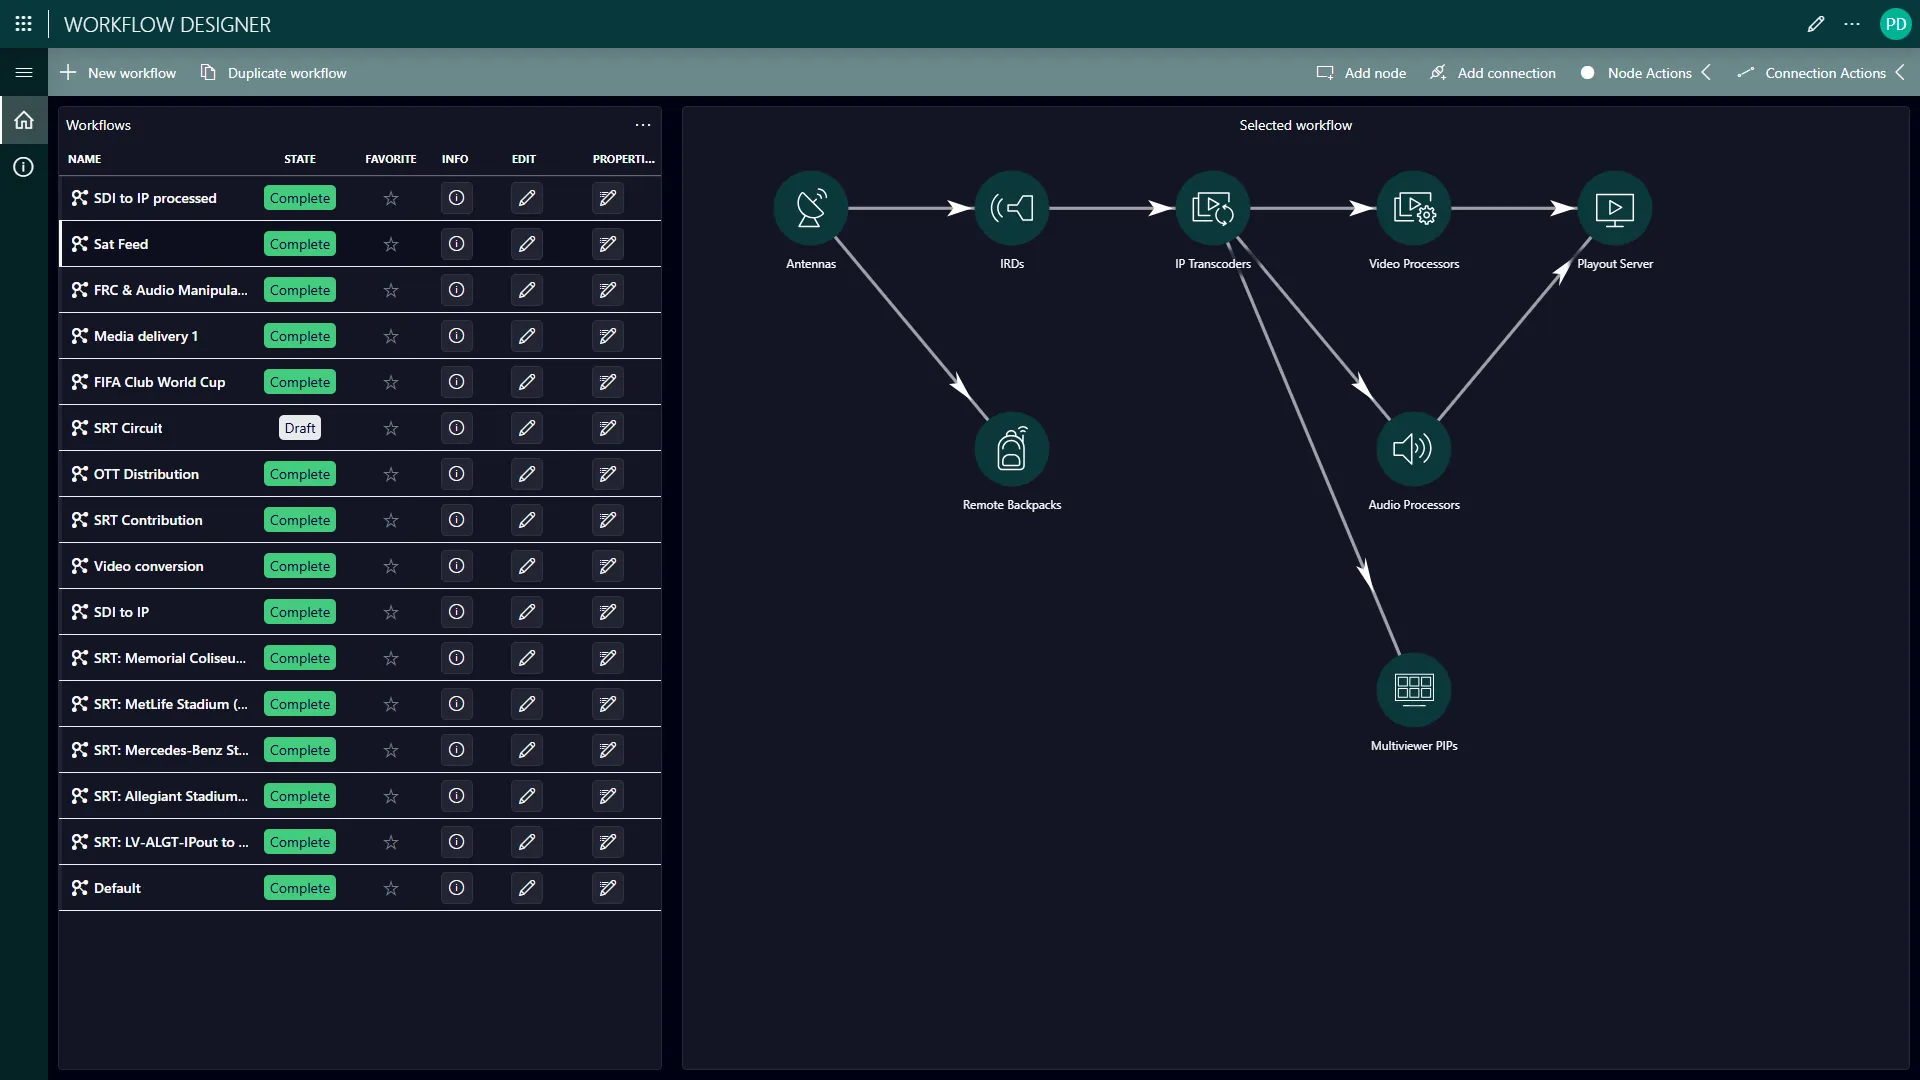This screenshot has height=1080, width=1920.
Task: Select the SRT: MetLife Stadium workflow row
Action: point(360,704)
